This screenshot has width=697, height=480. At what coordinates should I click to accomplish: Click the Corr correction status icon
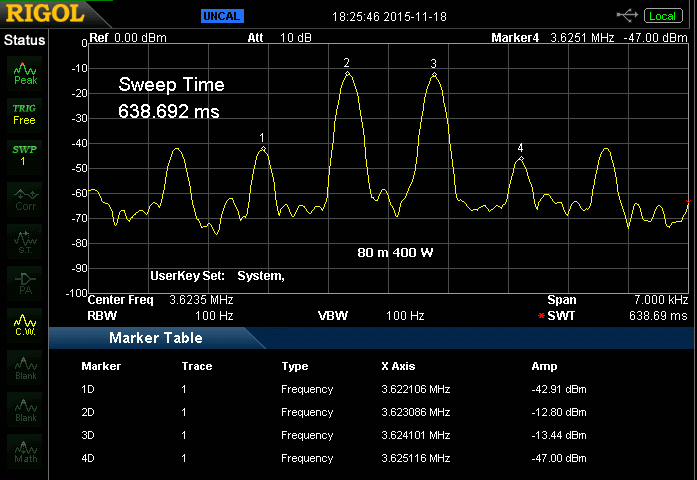pyautogui.click(x=24, y=198)
